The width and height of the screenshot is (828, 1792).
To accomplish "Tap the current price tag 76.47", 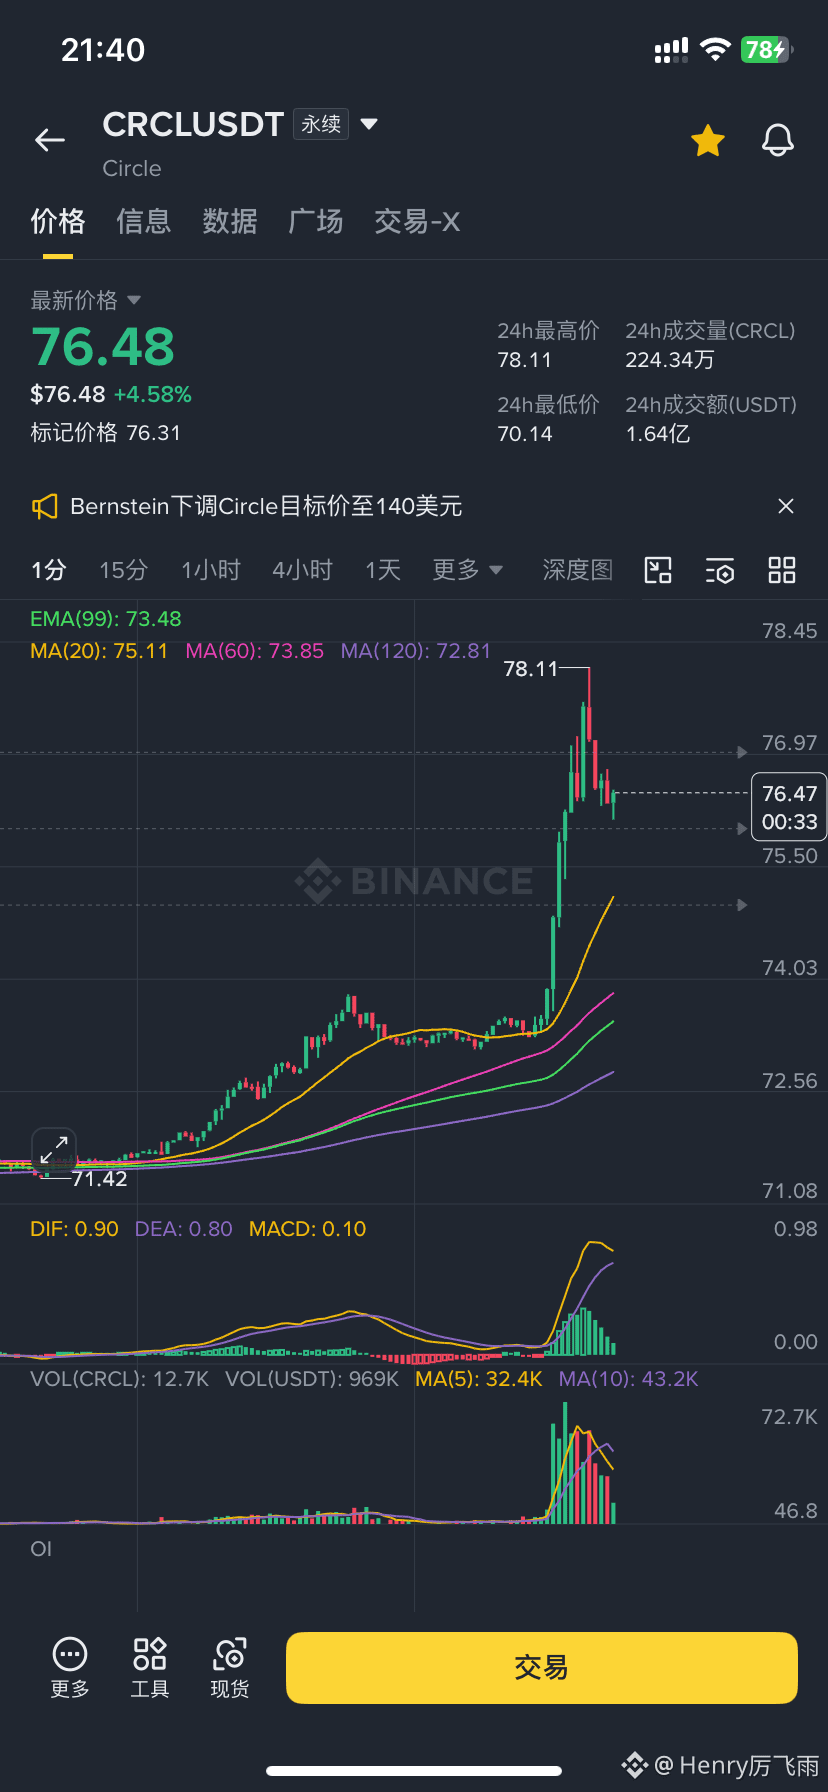I will click(x=789, y=807).
